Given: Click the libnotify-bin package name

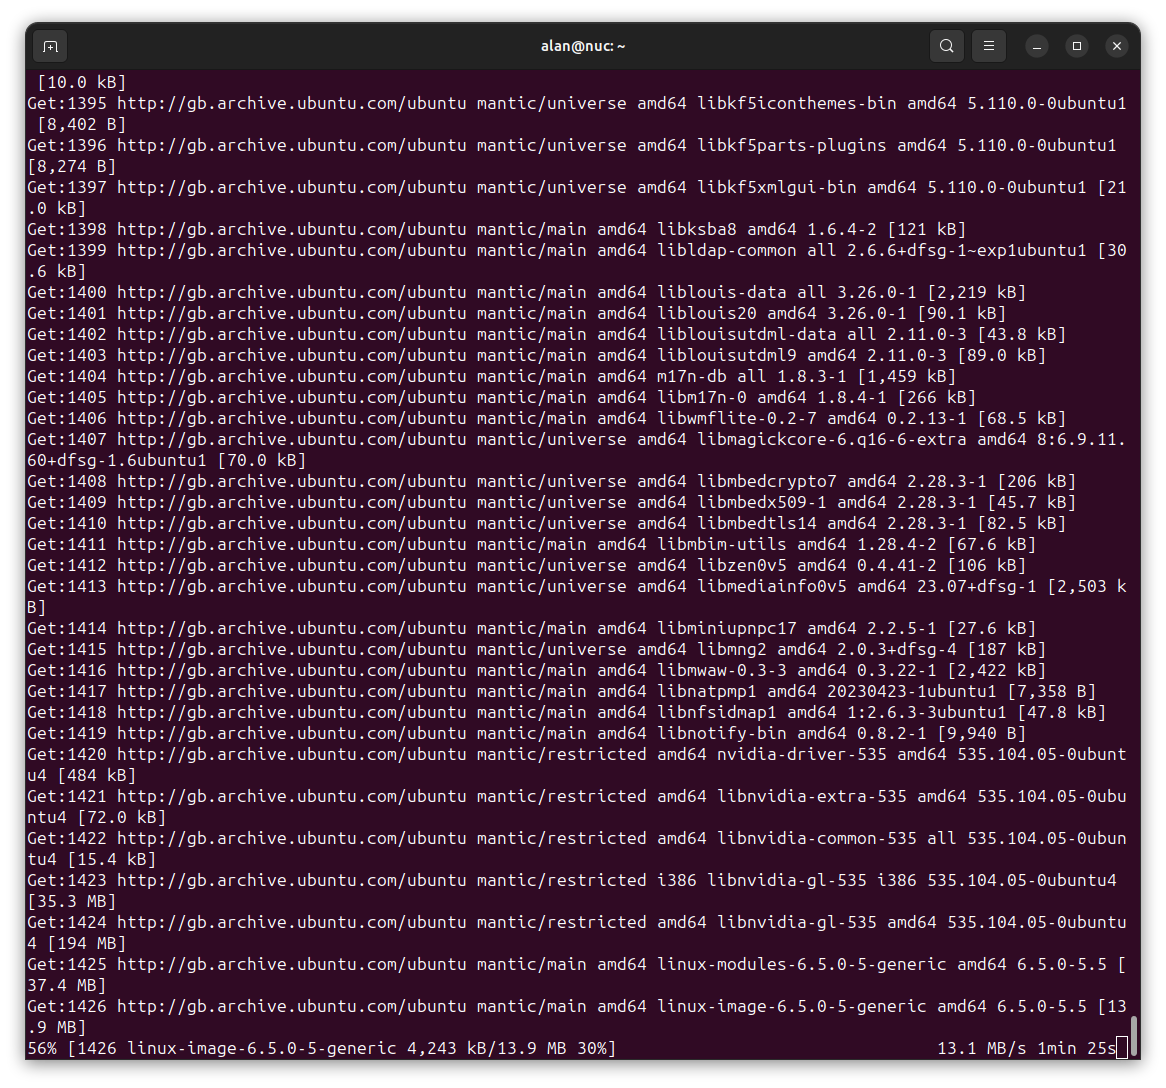Looking at the screenshot, I should coord(721,733).
